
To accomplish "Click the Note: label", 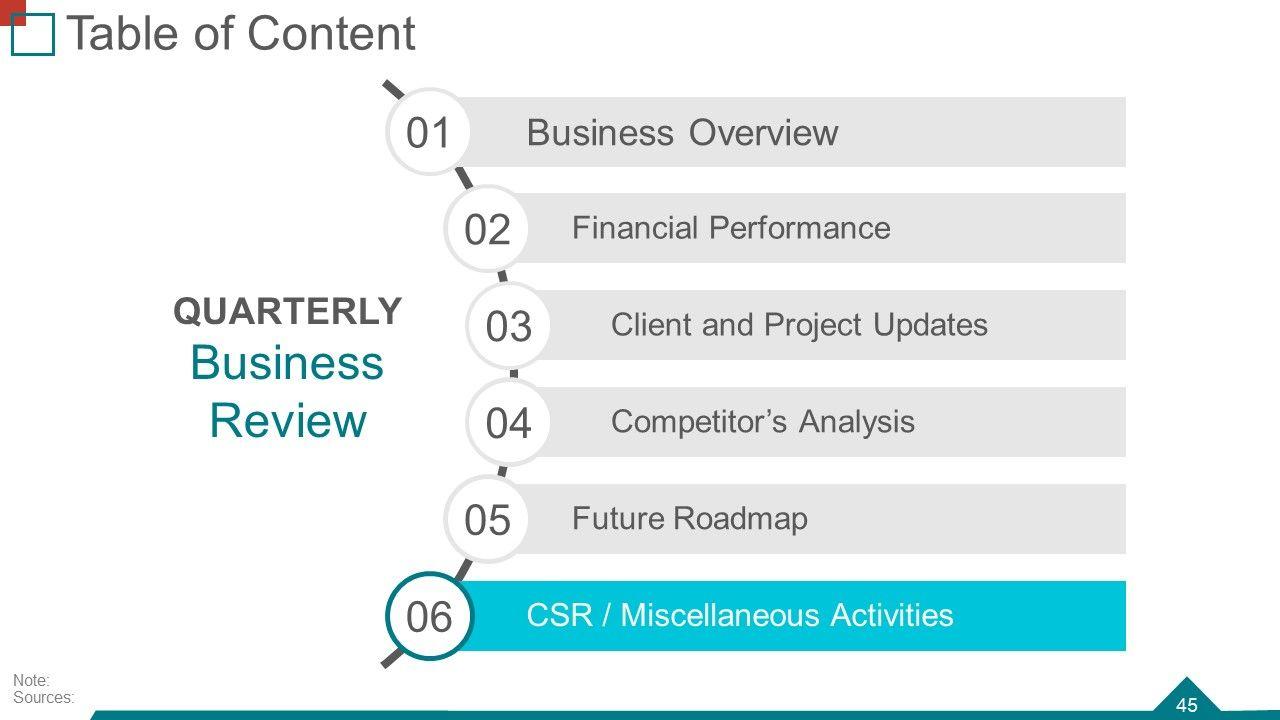I will [31, 681].
